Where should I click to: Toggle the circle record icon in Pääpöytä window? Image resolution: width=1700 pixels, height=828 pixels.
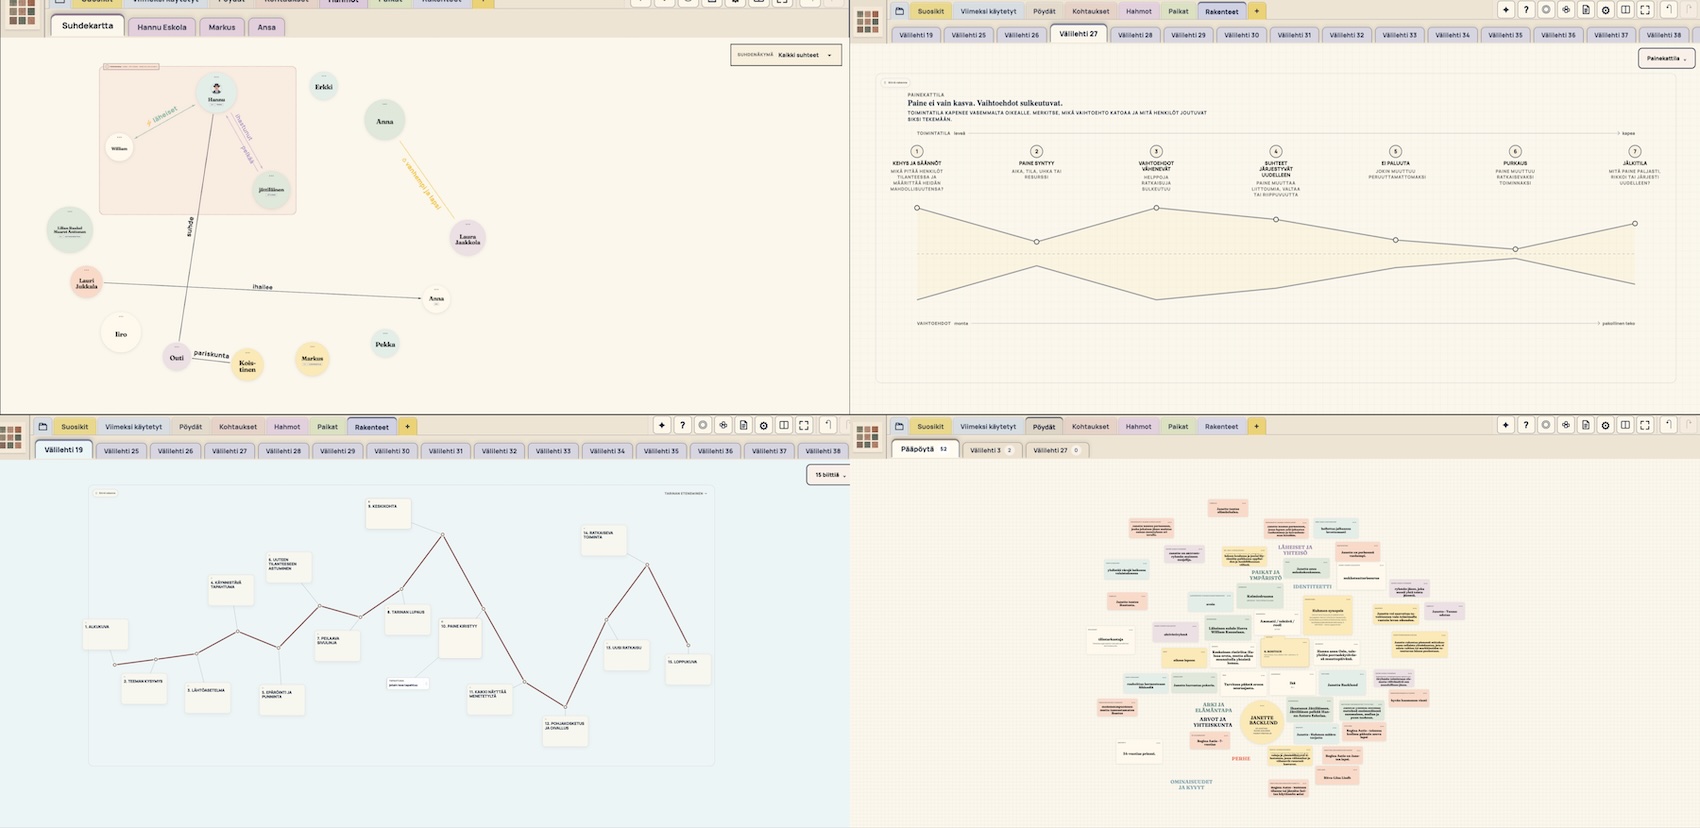(1546, 426)
